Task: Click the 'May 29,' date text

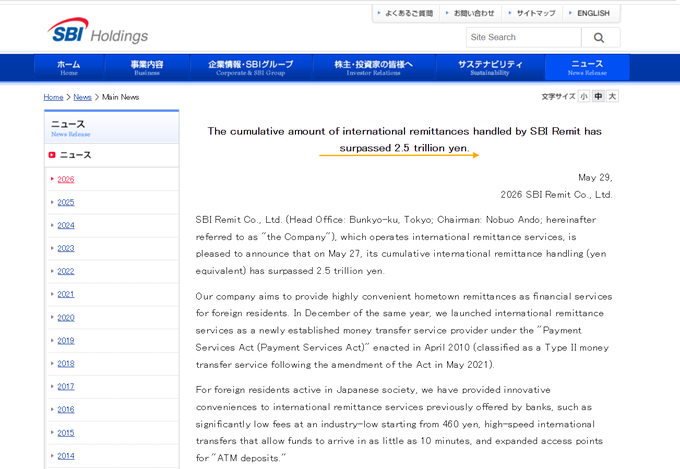Action: pyautogui.click(x=595, y=178)
